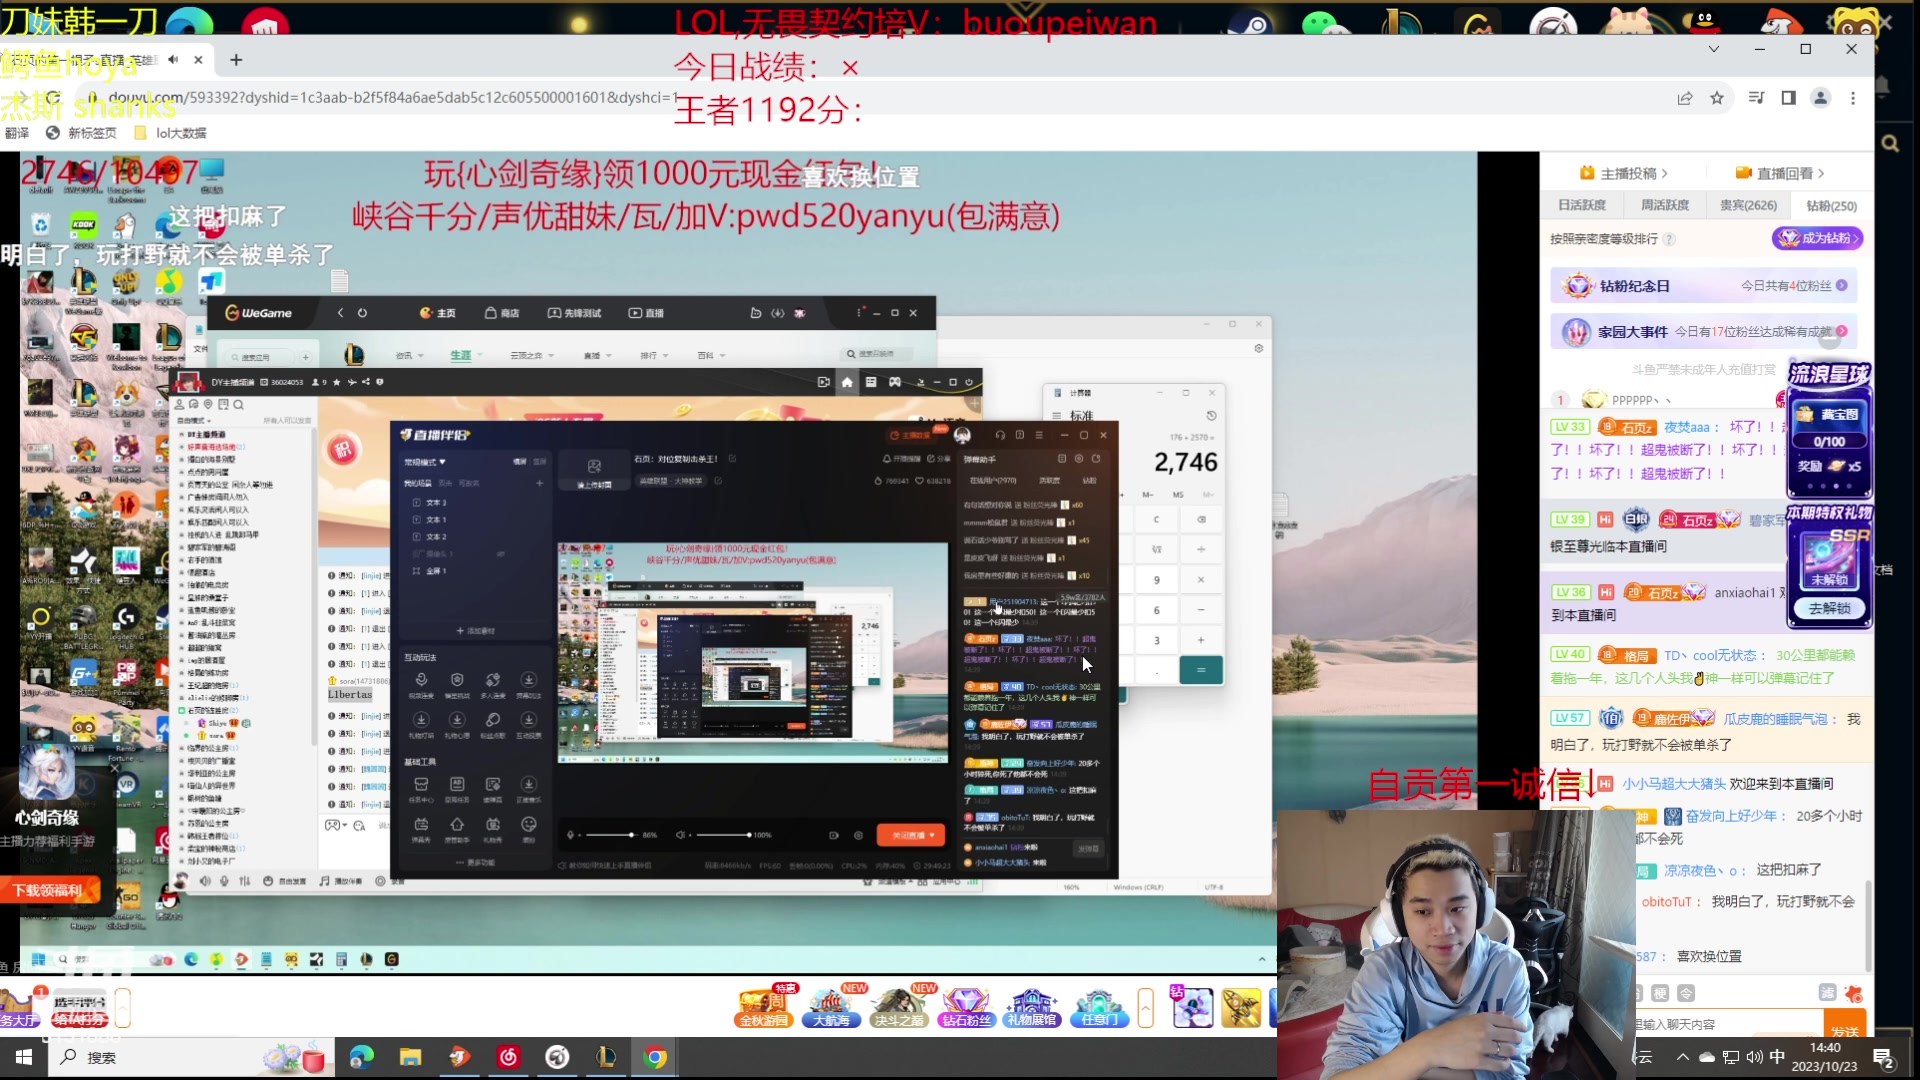Open 直播回看 replay link
The width and height of the screenshot is (1920, 1080).
coord(1785,173)
